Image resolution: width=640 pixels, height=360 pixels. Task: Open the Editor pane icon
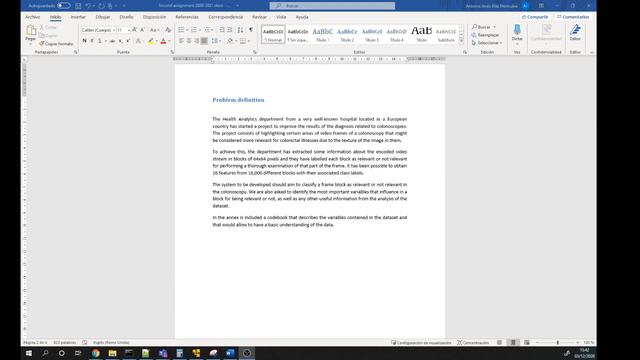575,30
